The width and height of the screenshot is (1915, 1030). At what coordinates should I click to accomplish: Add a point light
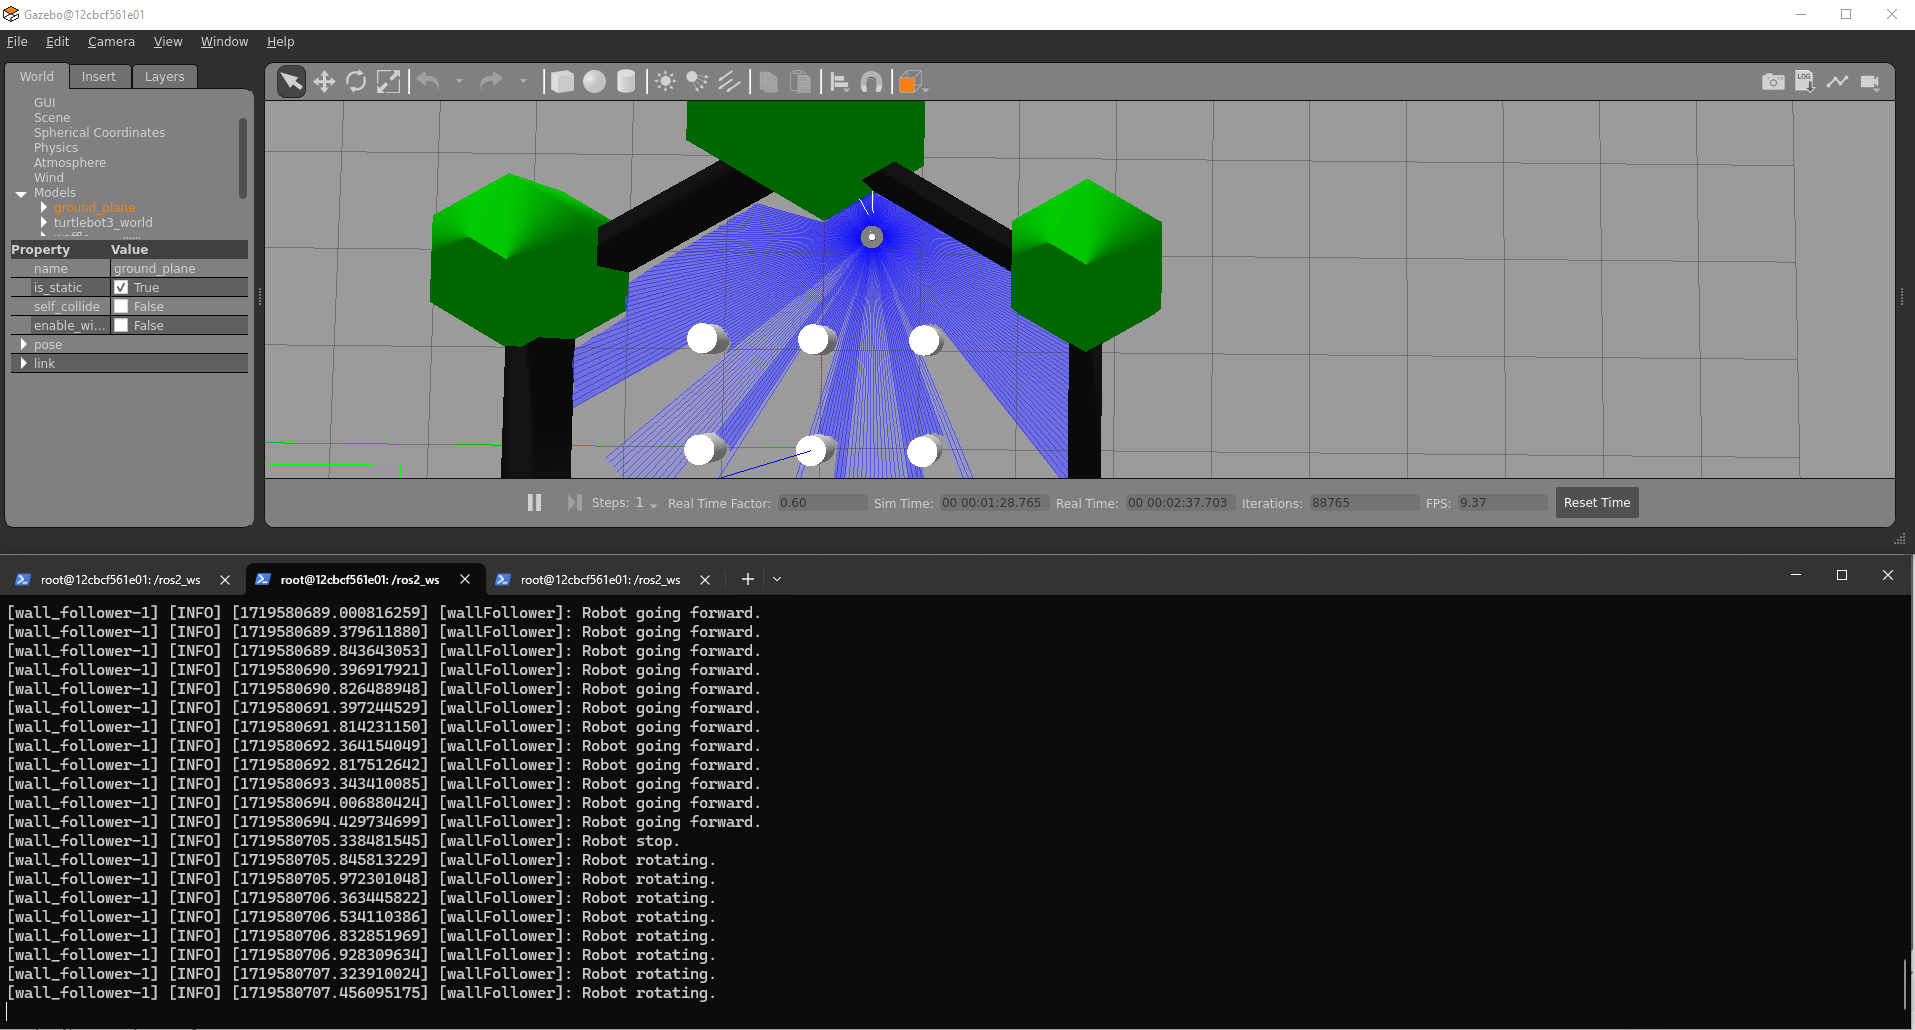(665, 82)
